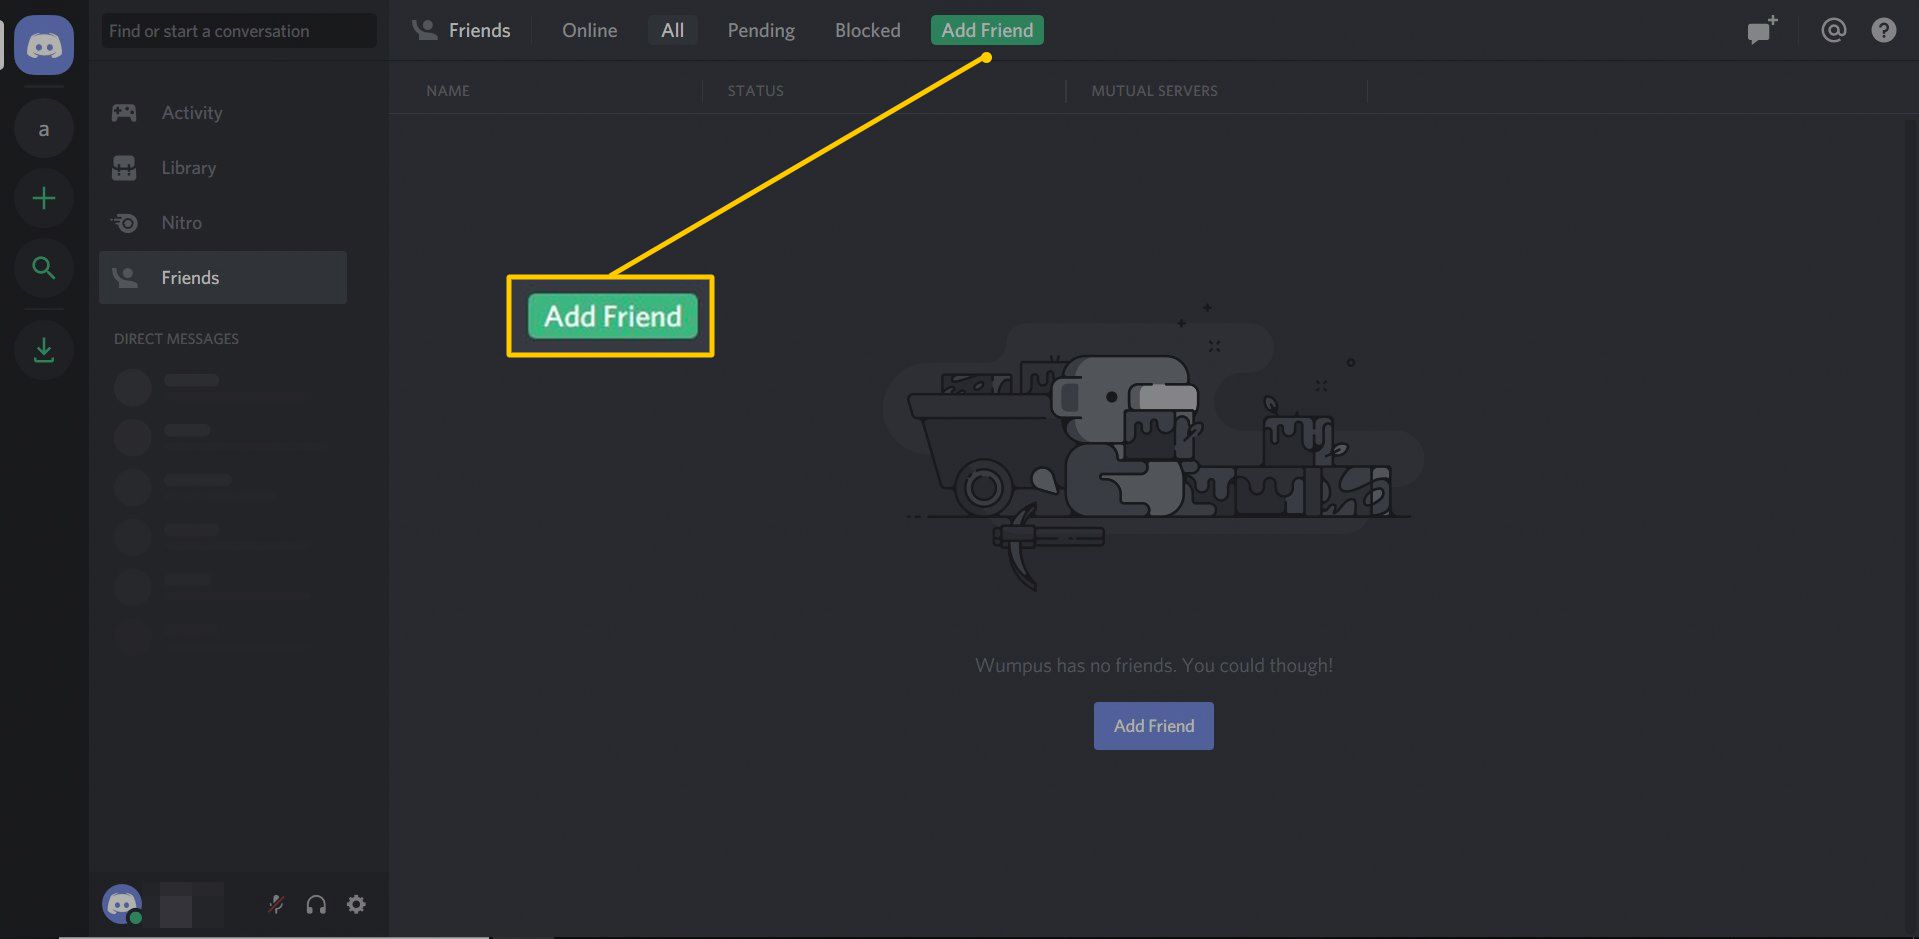1919x939 pixels.
Task: Open server discovery search icon
Action: pyautogui.click(x=44, y=268)
